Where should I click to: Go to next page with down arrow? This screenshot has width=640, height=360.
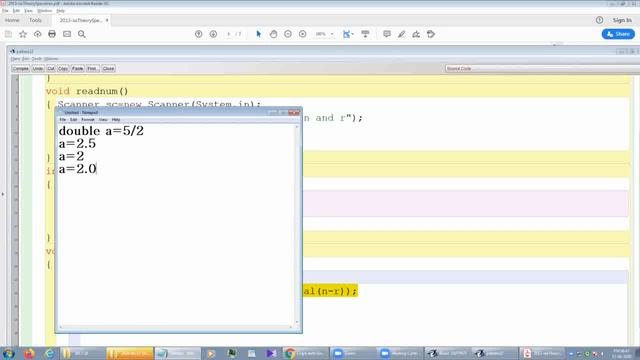click(x=213, y=34)
